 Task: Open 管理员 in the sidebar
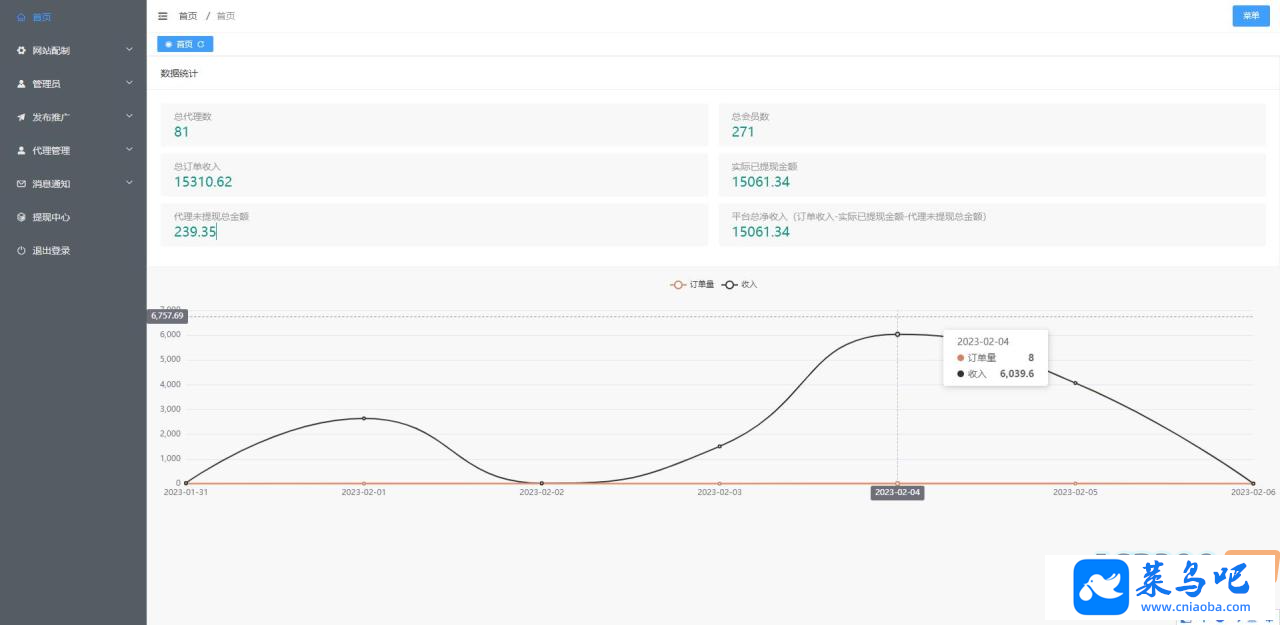[x=73, y=84]
